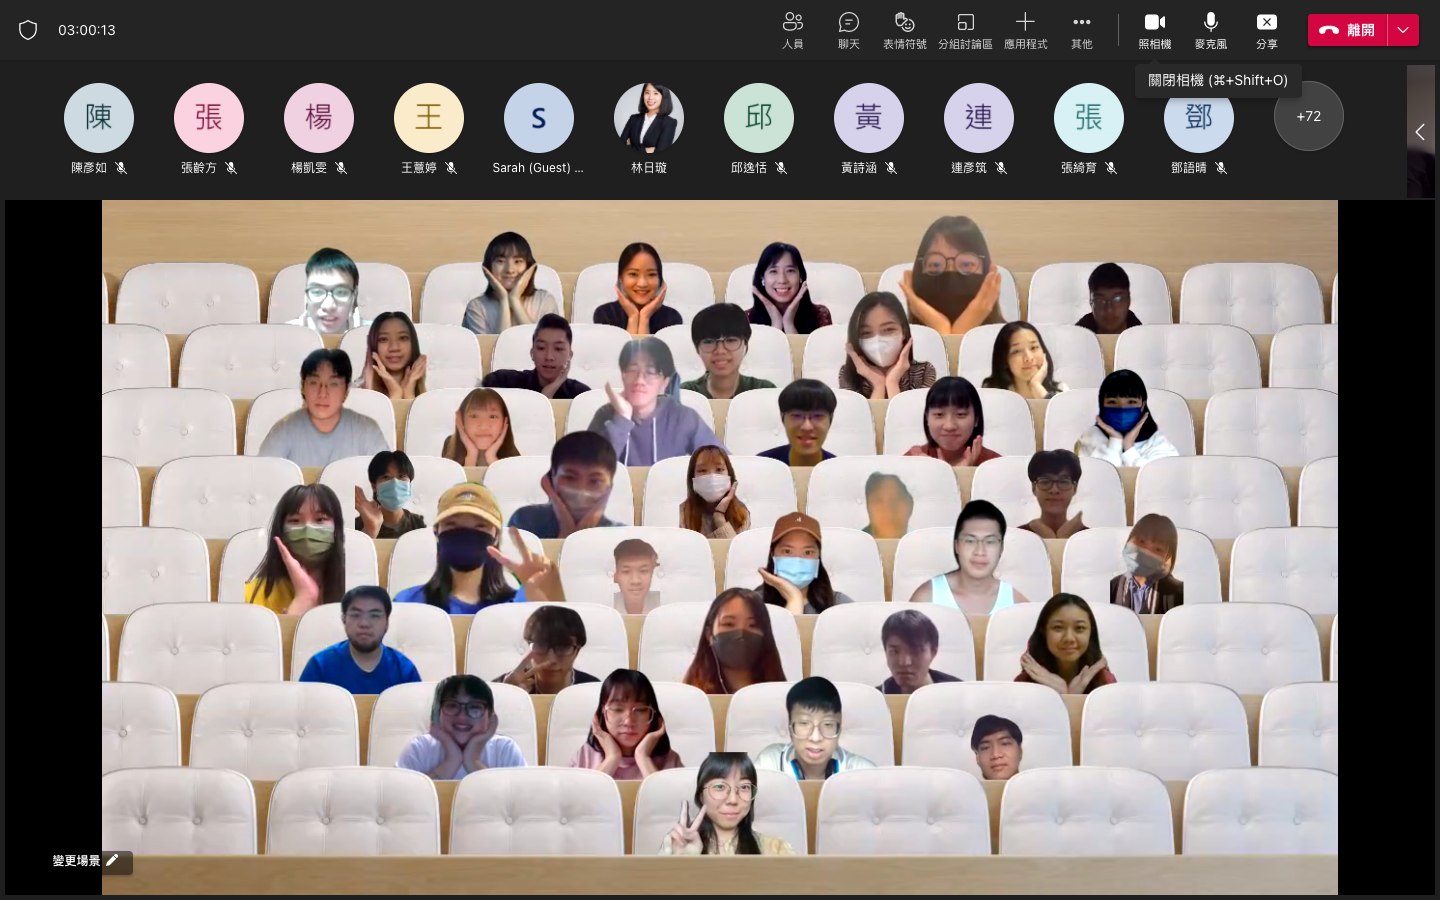This screenshot has width=1440, height=900.
Task: Select participant 陳彥如 avatar
Action: pos(99,118)
